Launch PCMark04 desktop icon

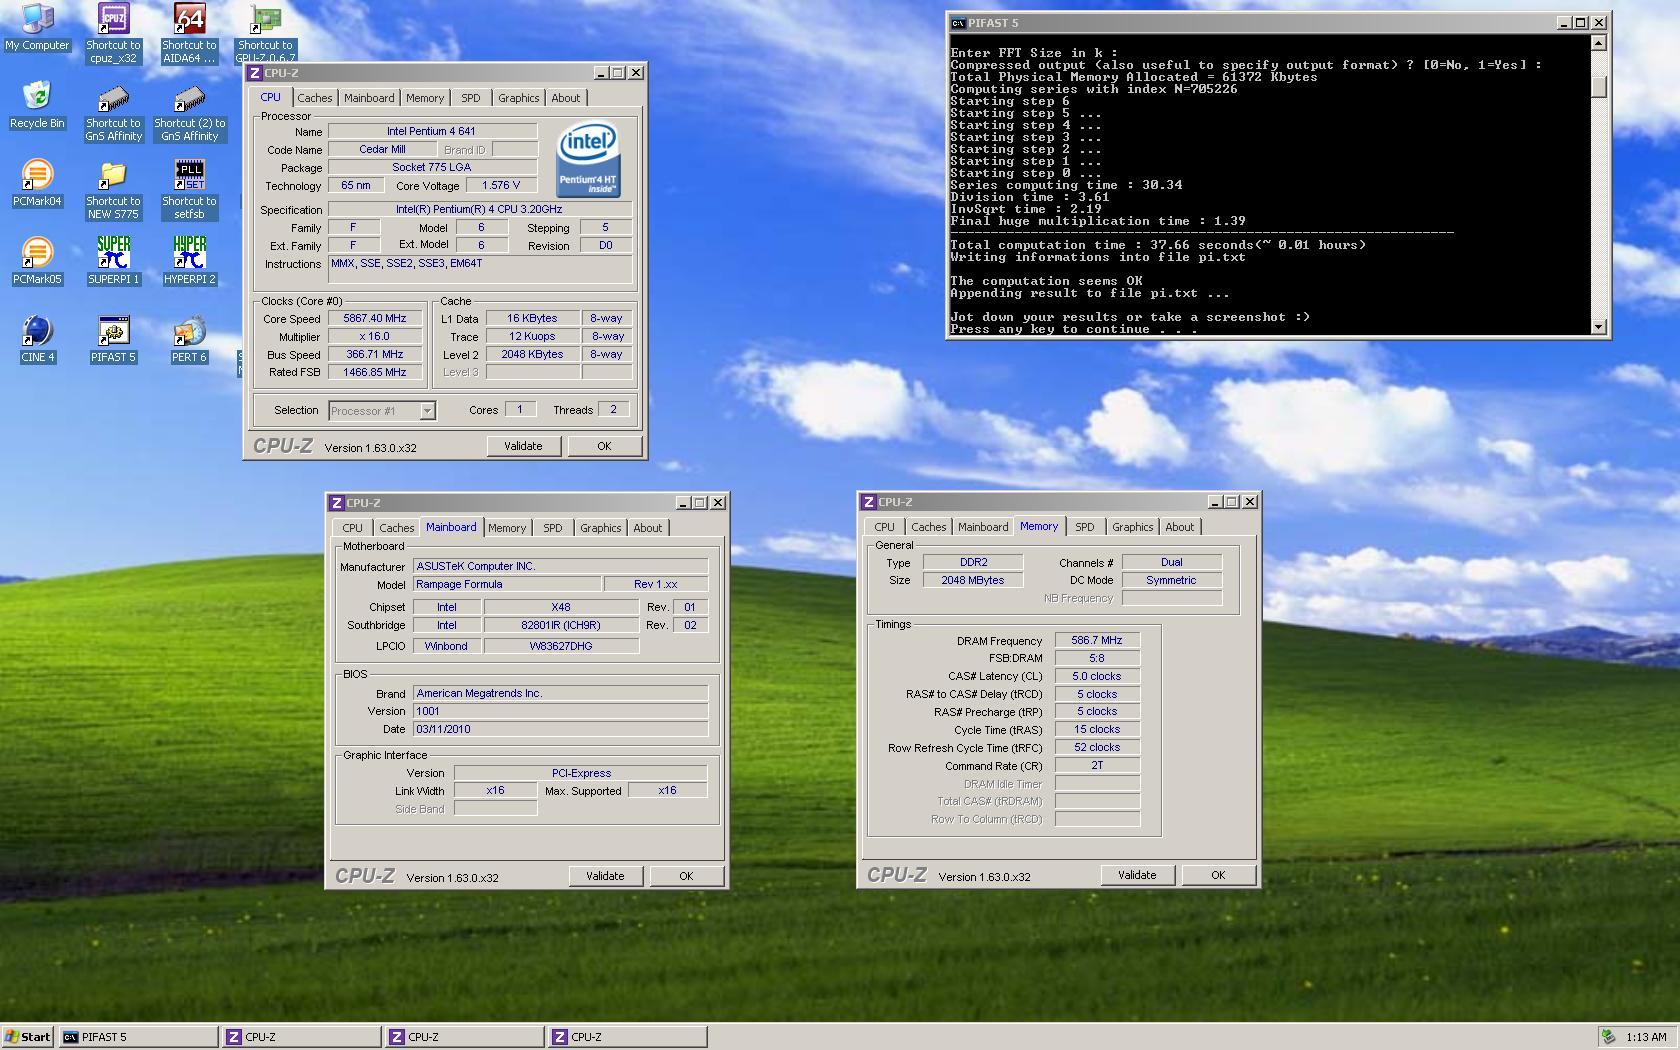click(37, 183)
